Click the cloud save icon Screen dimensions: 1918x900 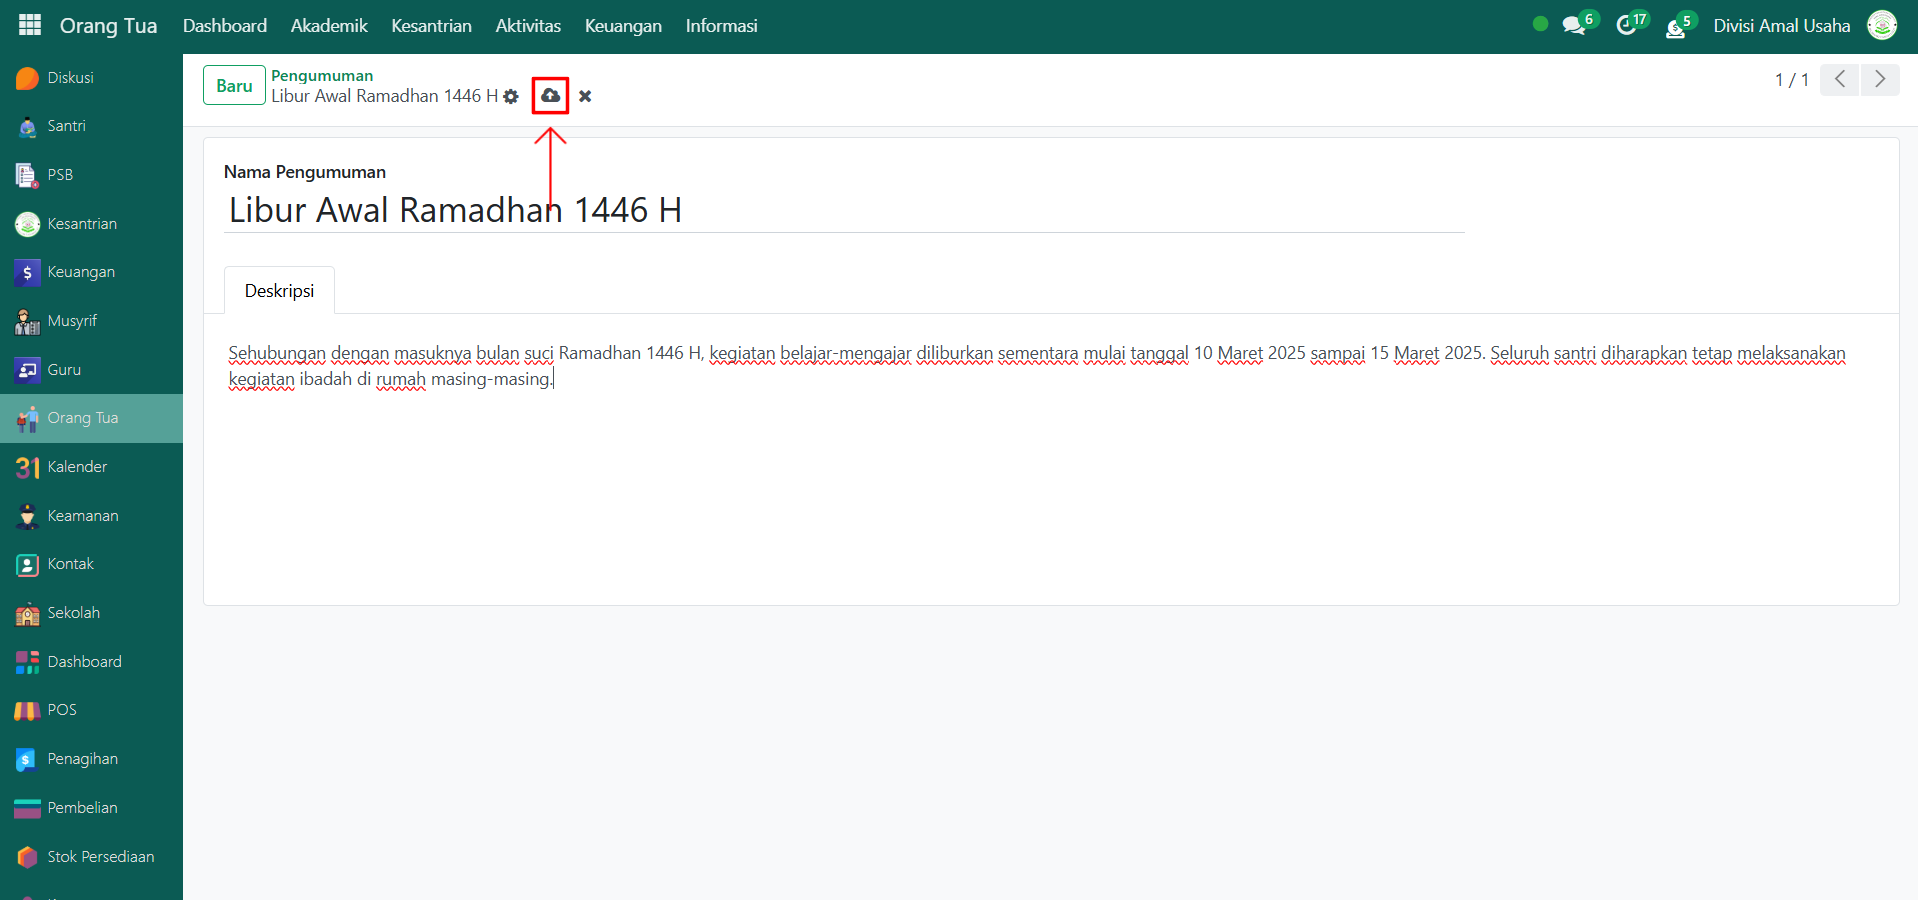(x=550, y=96)
